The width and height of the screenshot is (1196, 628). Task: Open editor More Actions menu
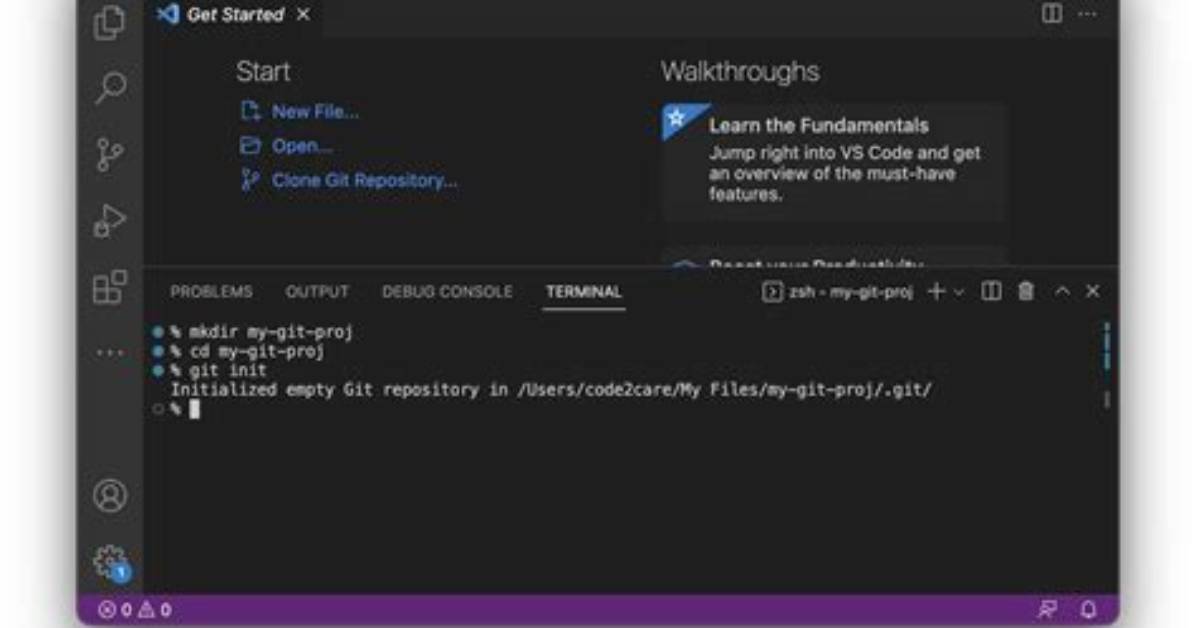[x=1088, y=14]
